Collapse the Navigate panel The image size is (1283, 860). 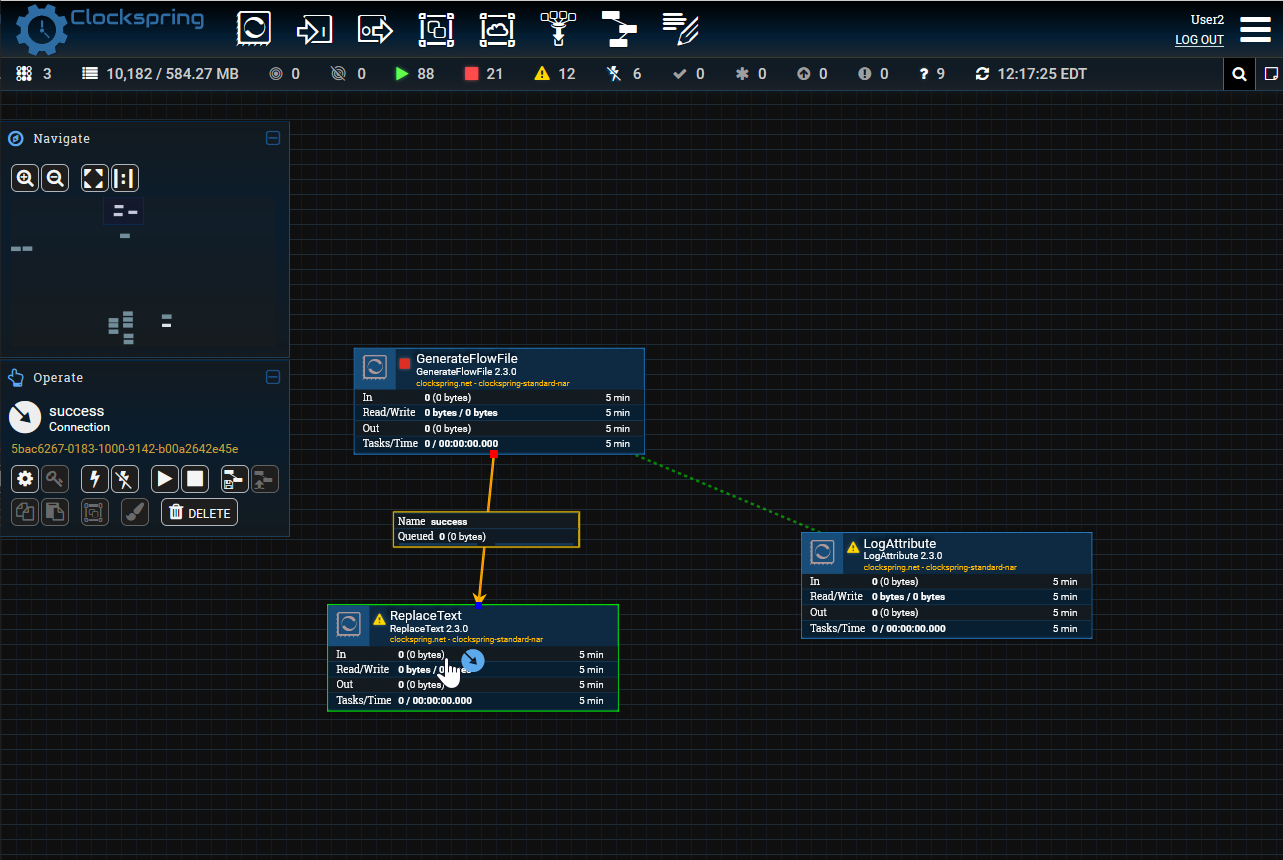point(273,138)
